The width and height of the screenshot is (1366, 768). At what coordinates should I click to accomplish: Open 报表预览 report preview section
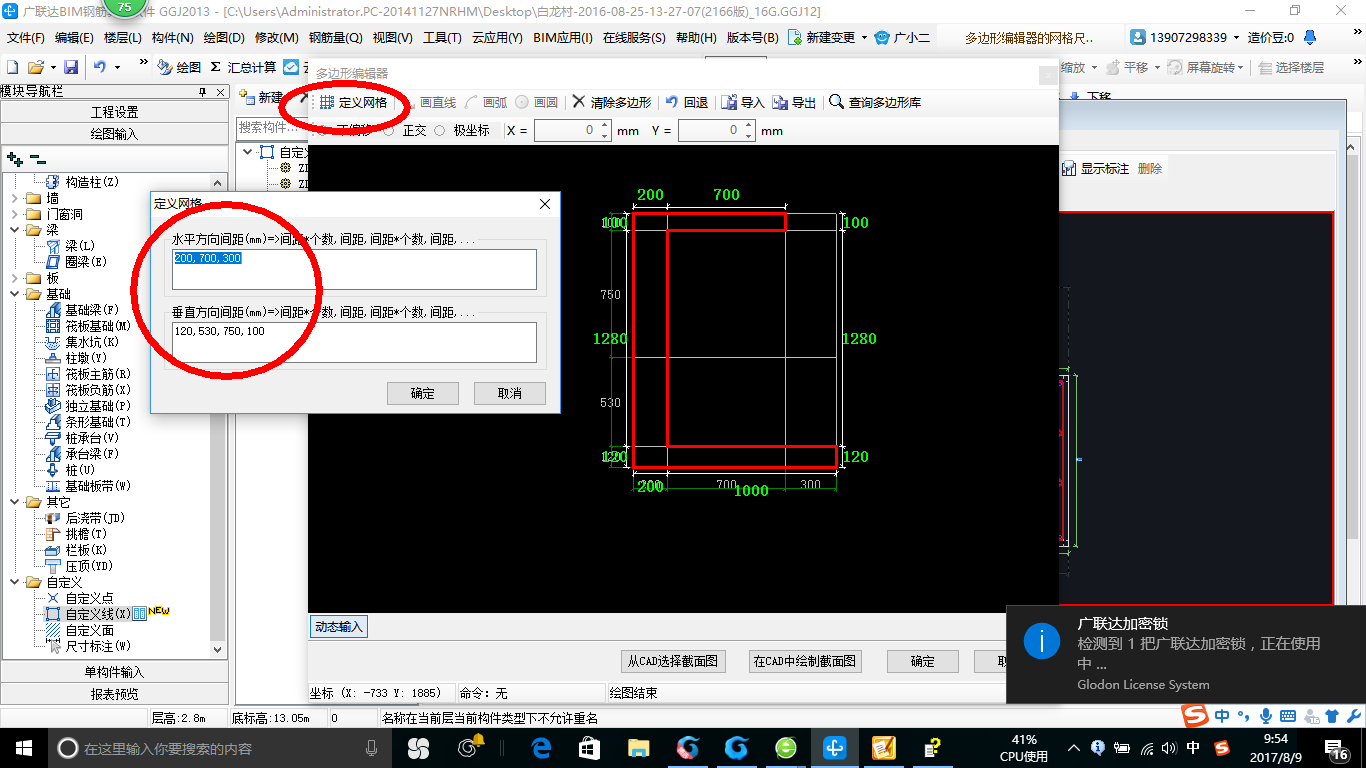point(115,694)
